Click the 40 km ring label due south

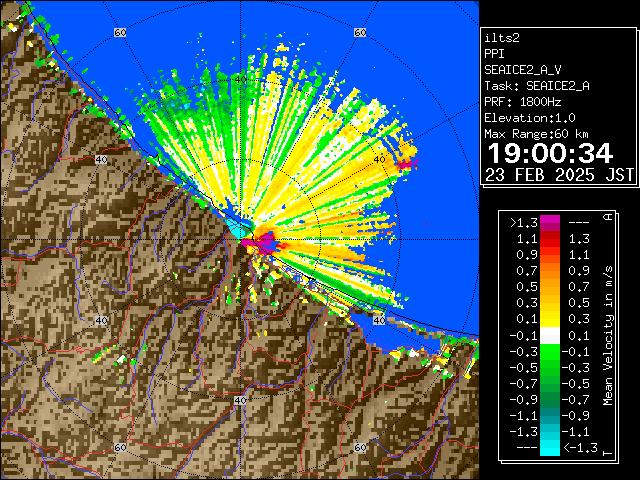pyautogui.click(x=240, y=400)
